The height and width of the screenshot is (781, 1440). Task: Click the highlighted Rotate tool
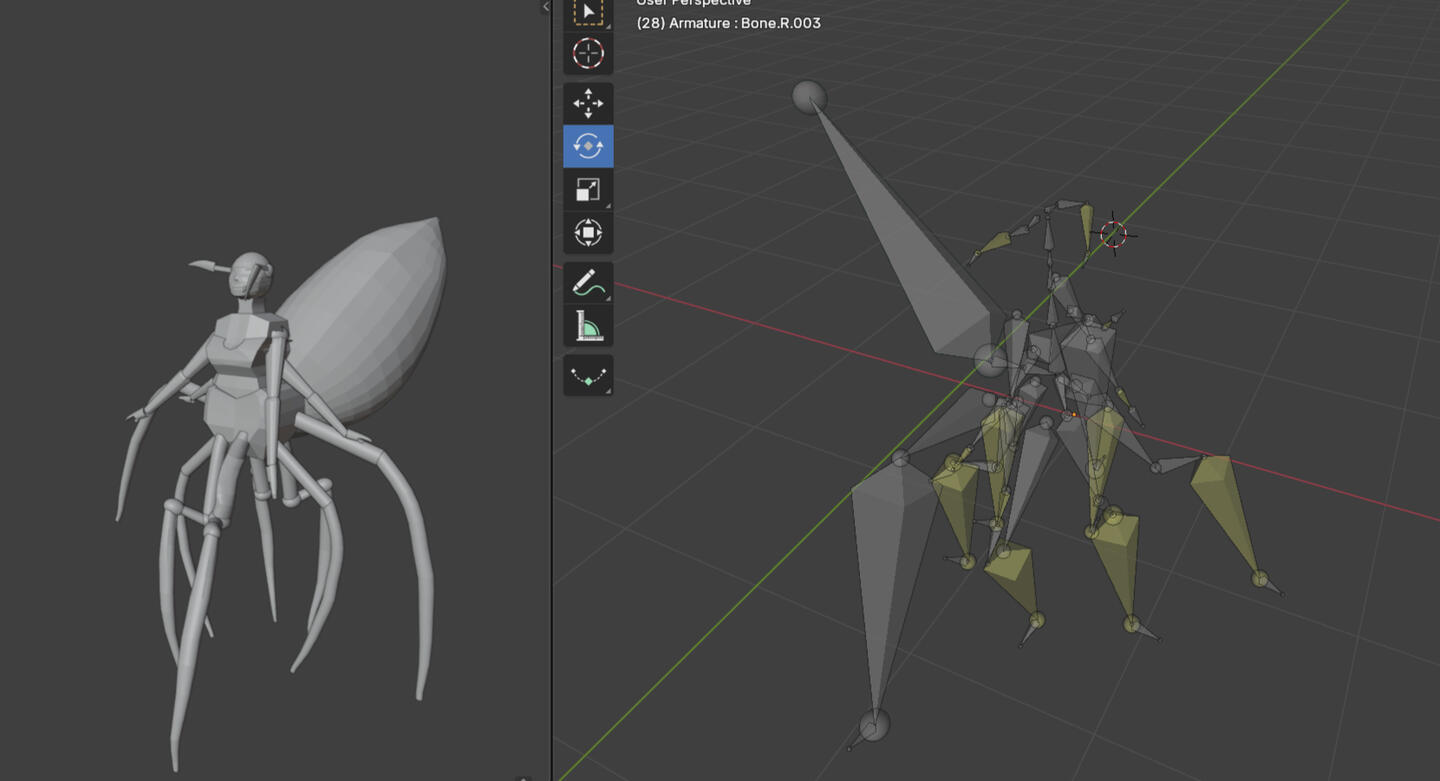coord(588,146)
